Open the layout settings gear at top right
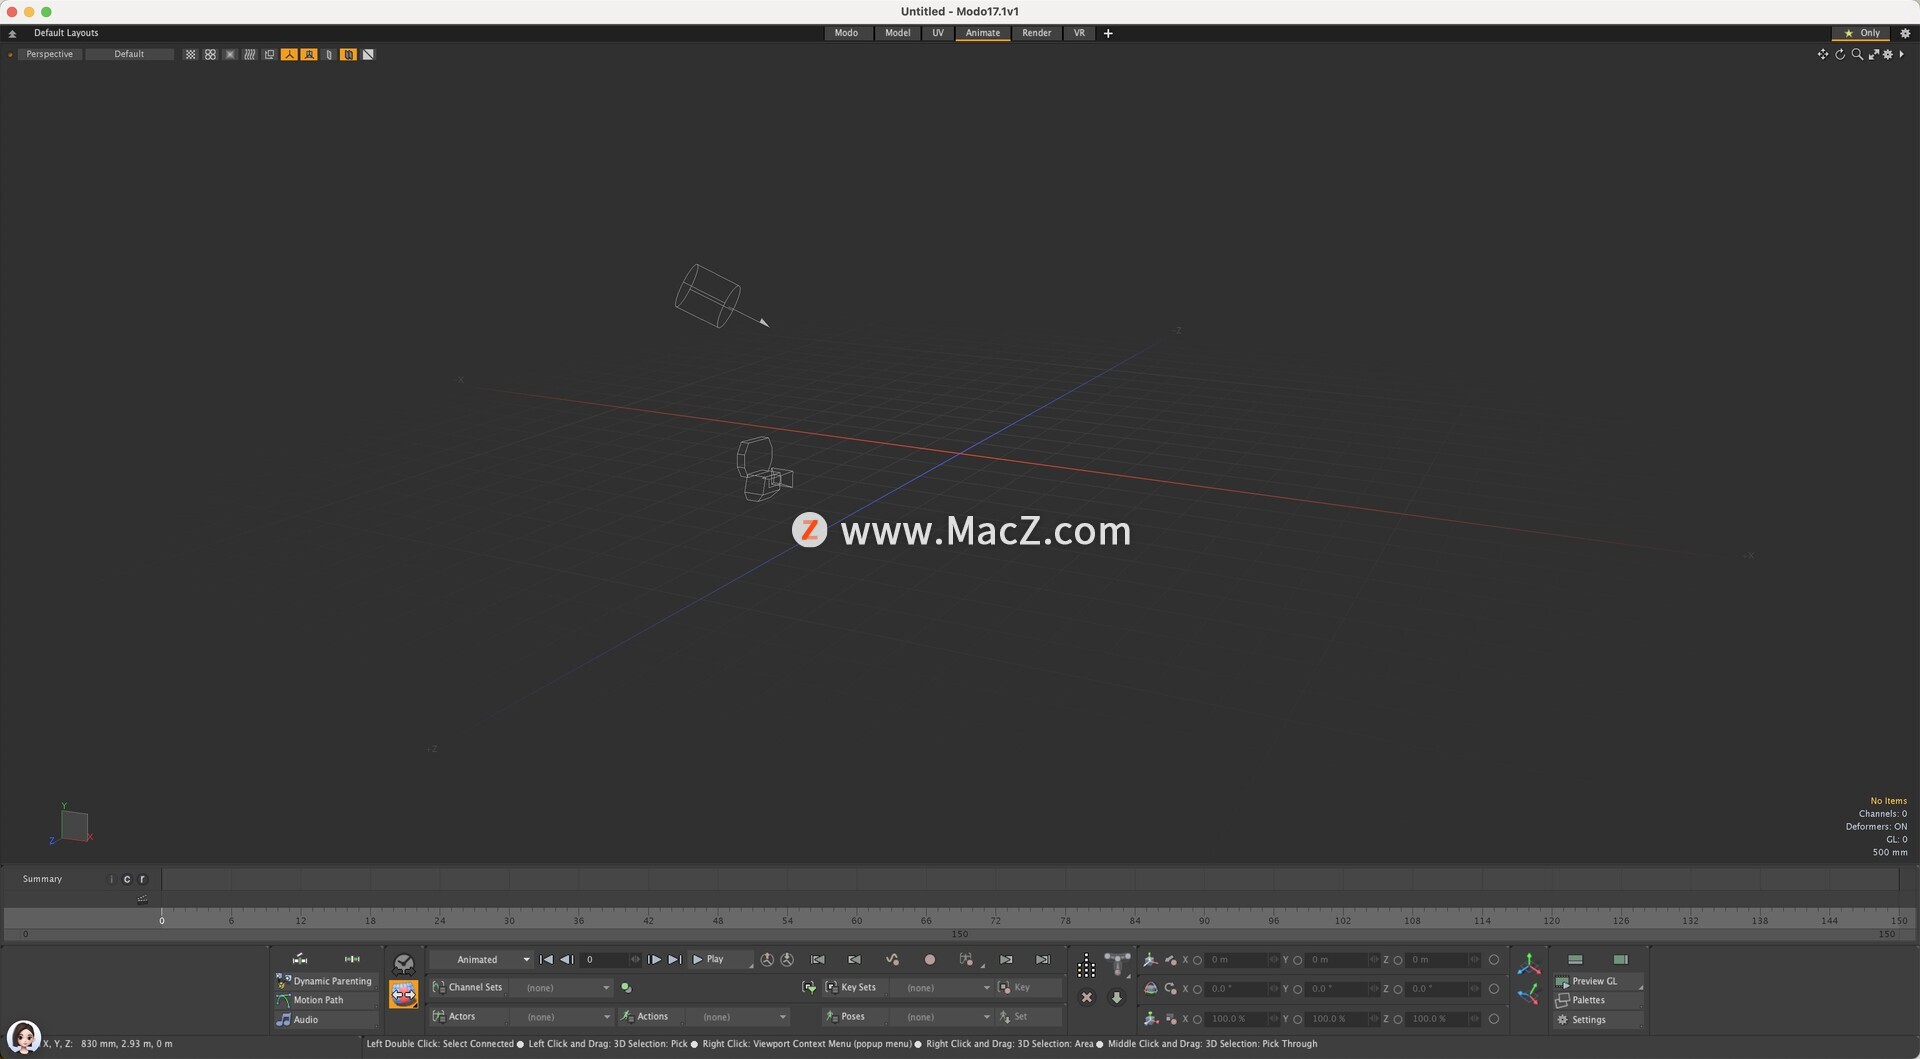 (x=1905, y=33)
